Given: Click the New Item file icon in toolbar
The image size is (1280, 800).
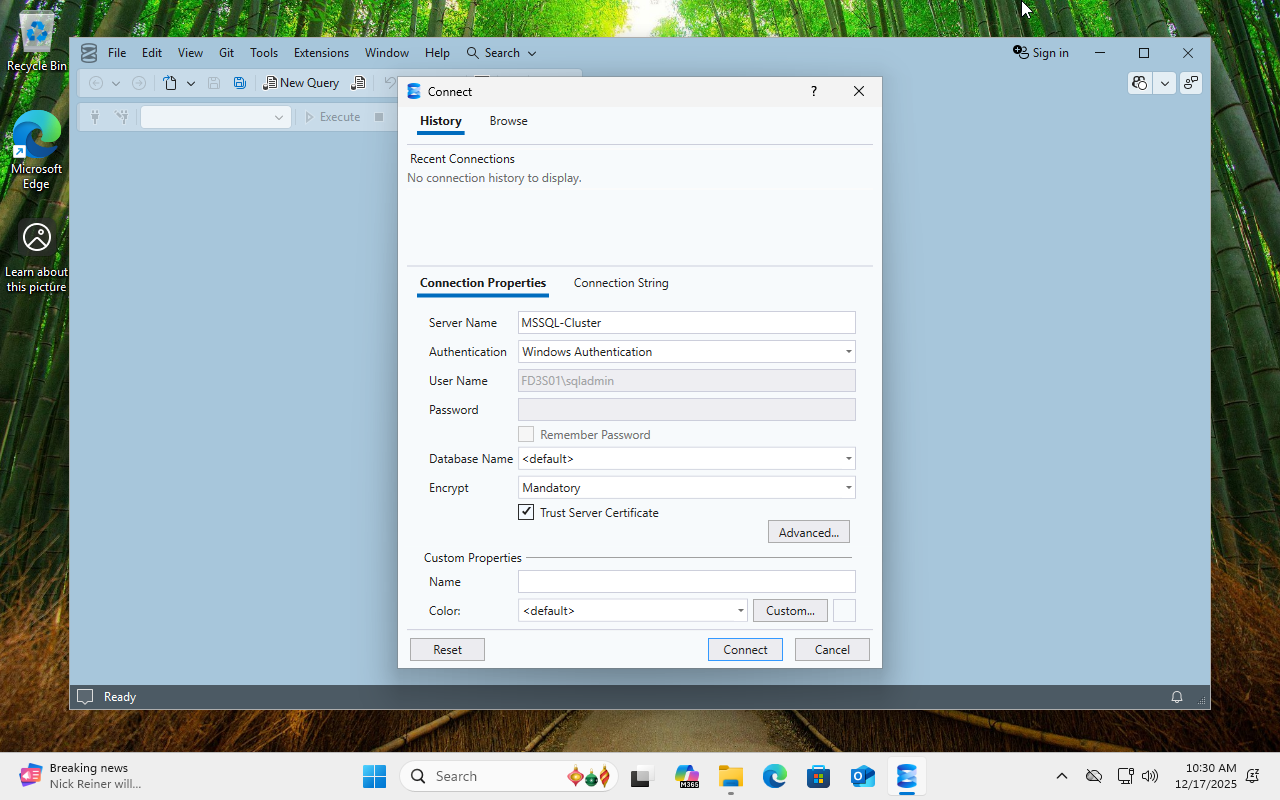Looking at the screenshot, I should (x=171, y=83).
